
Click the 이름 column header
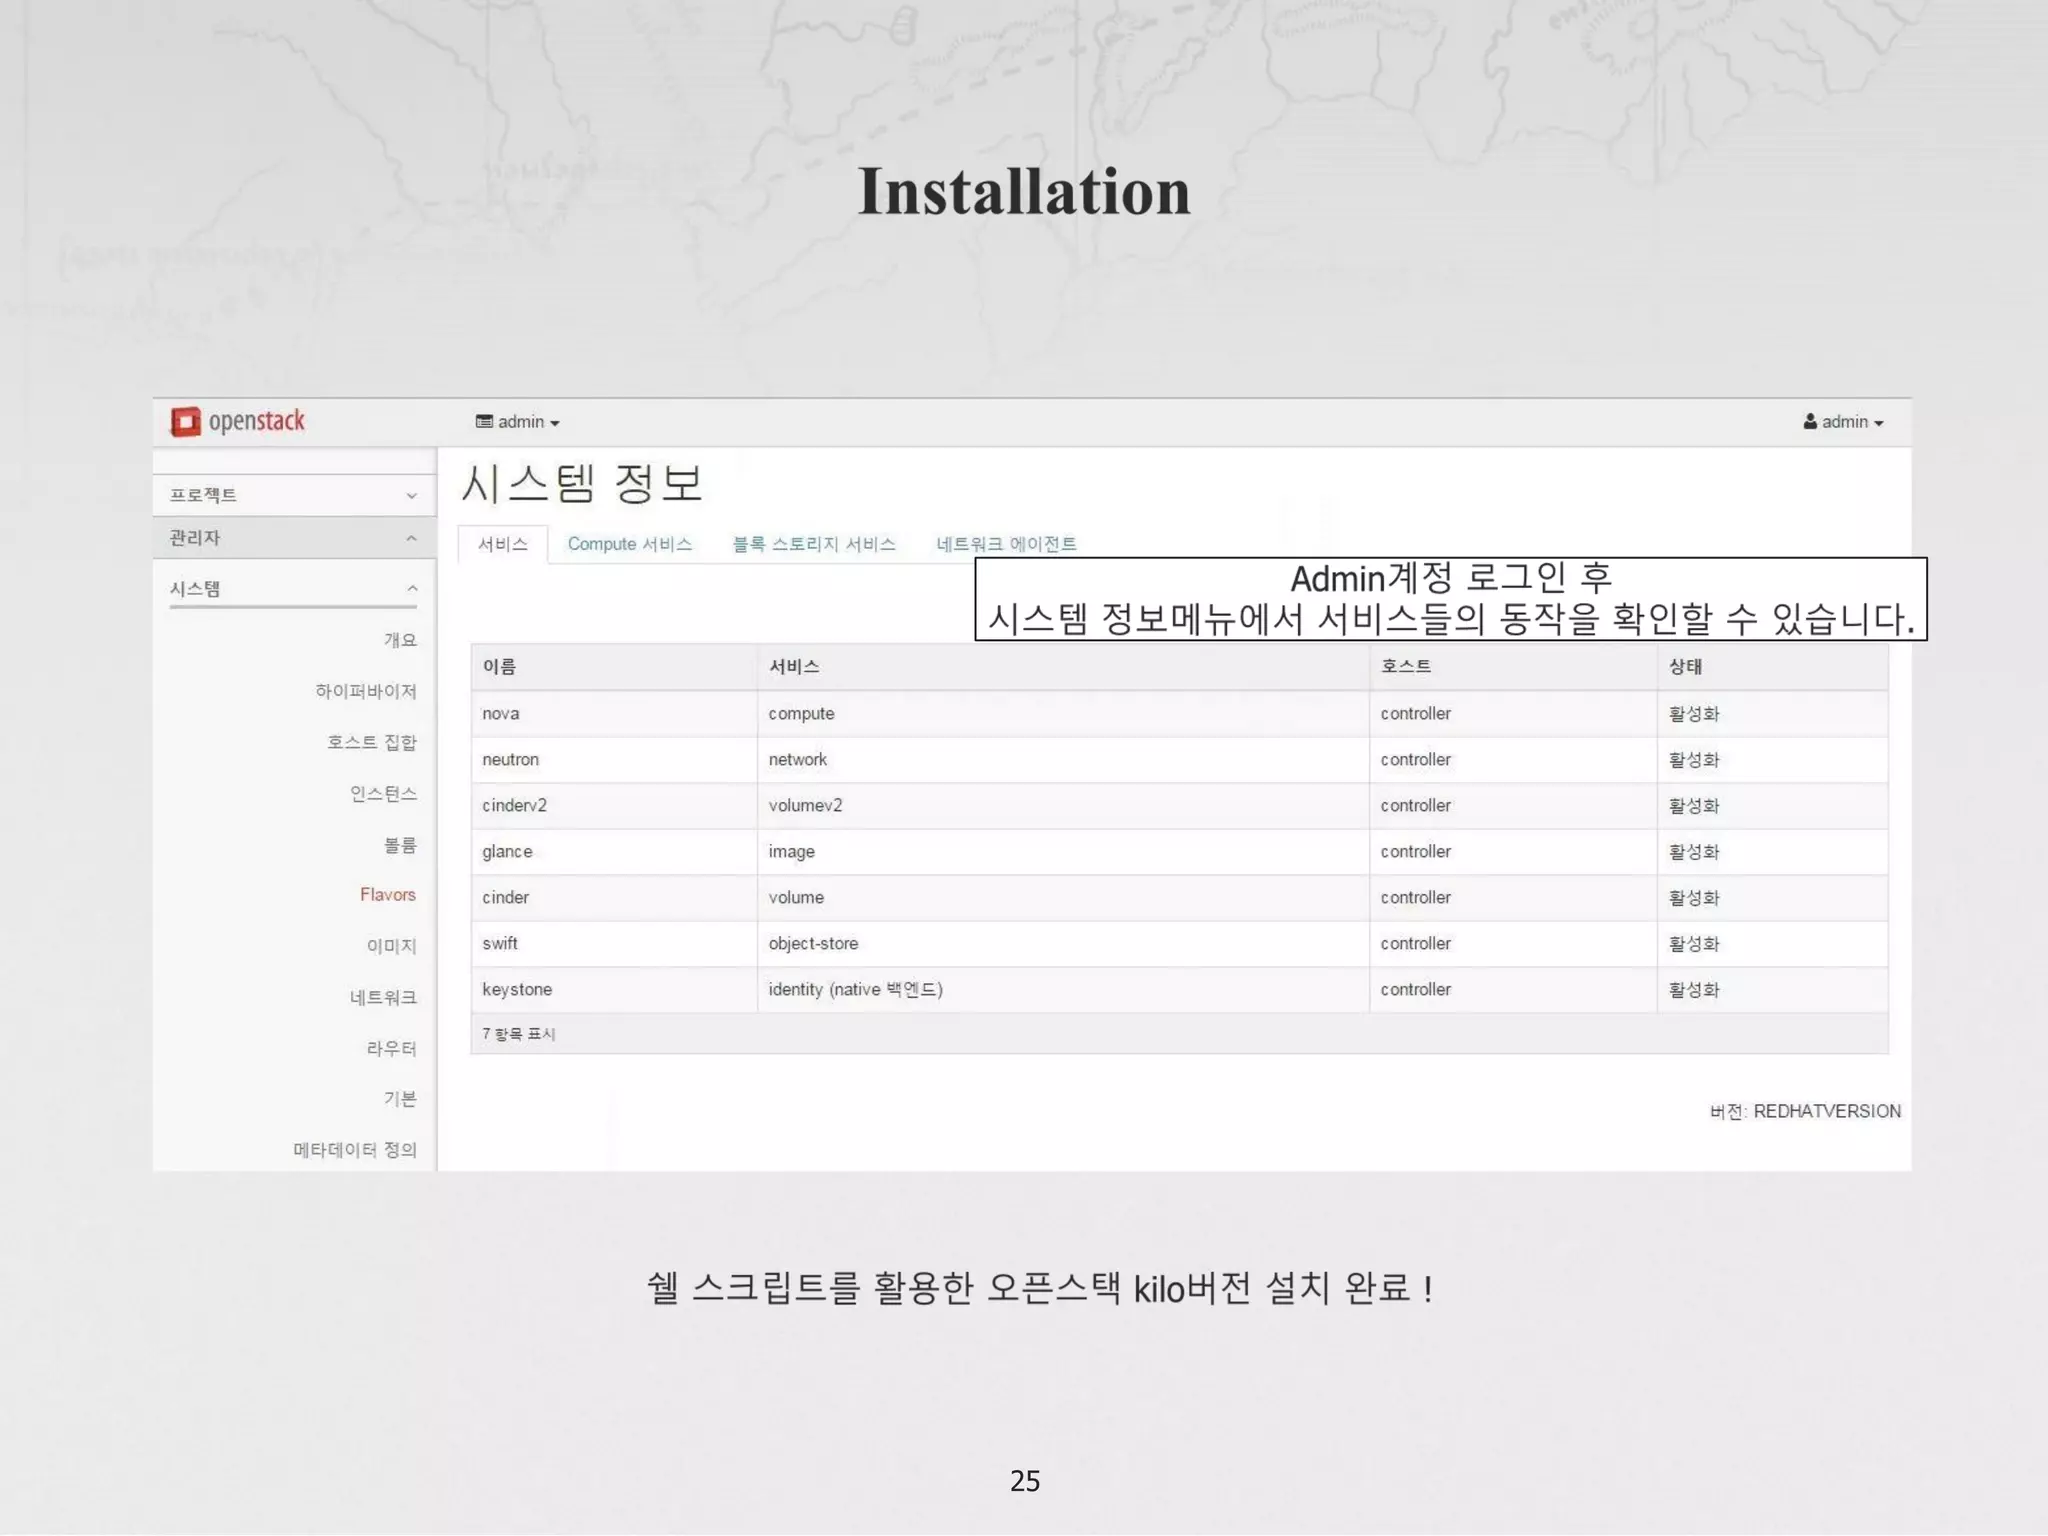(x=499, y=666)
